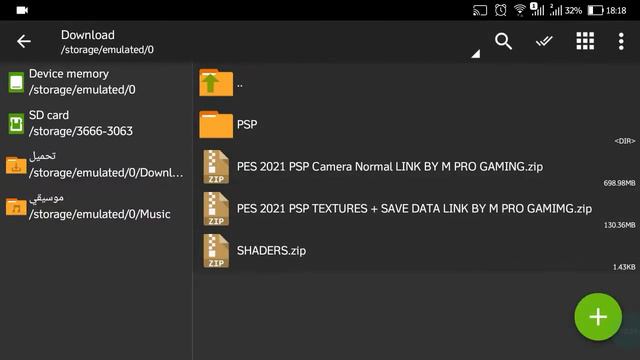Click the music folder bookmark icon
The height and width of the screenshot is (360, 640).
click(16, 207)
